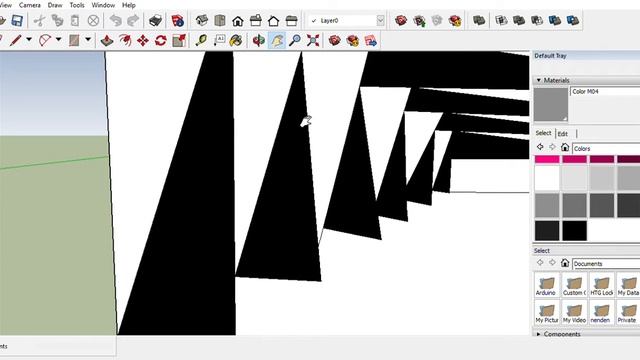The image size is (640, 360).
Task: Click the Color M04 material name field
Action: point(605,91)
